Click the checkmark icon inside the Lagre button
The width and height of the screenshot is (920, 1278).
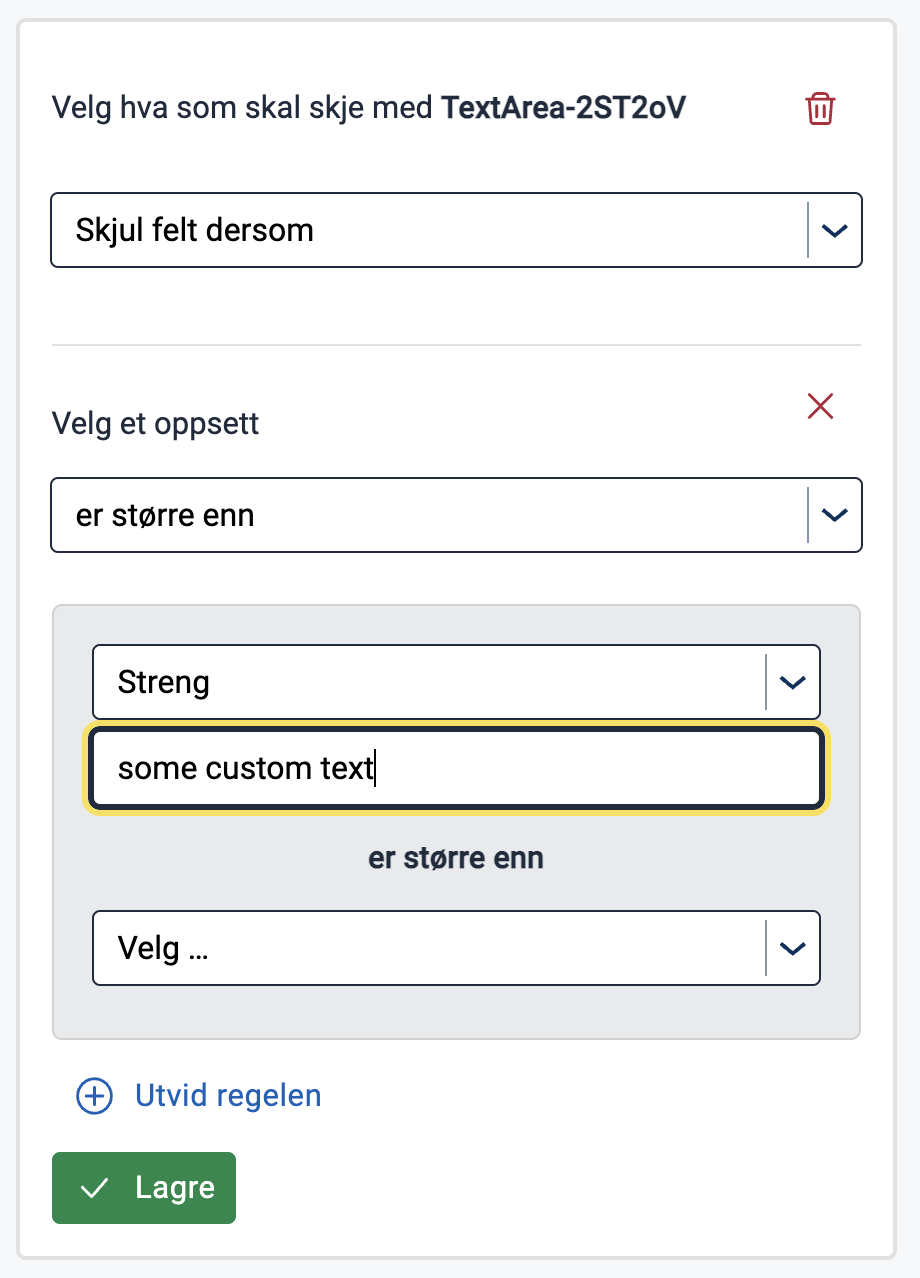[x=95, y=1188]
